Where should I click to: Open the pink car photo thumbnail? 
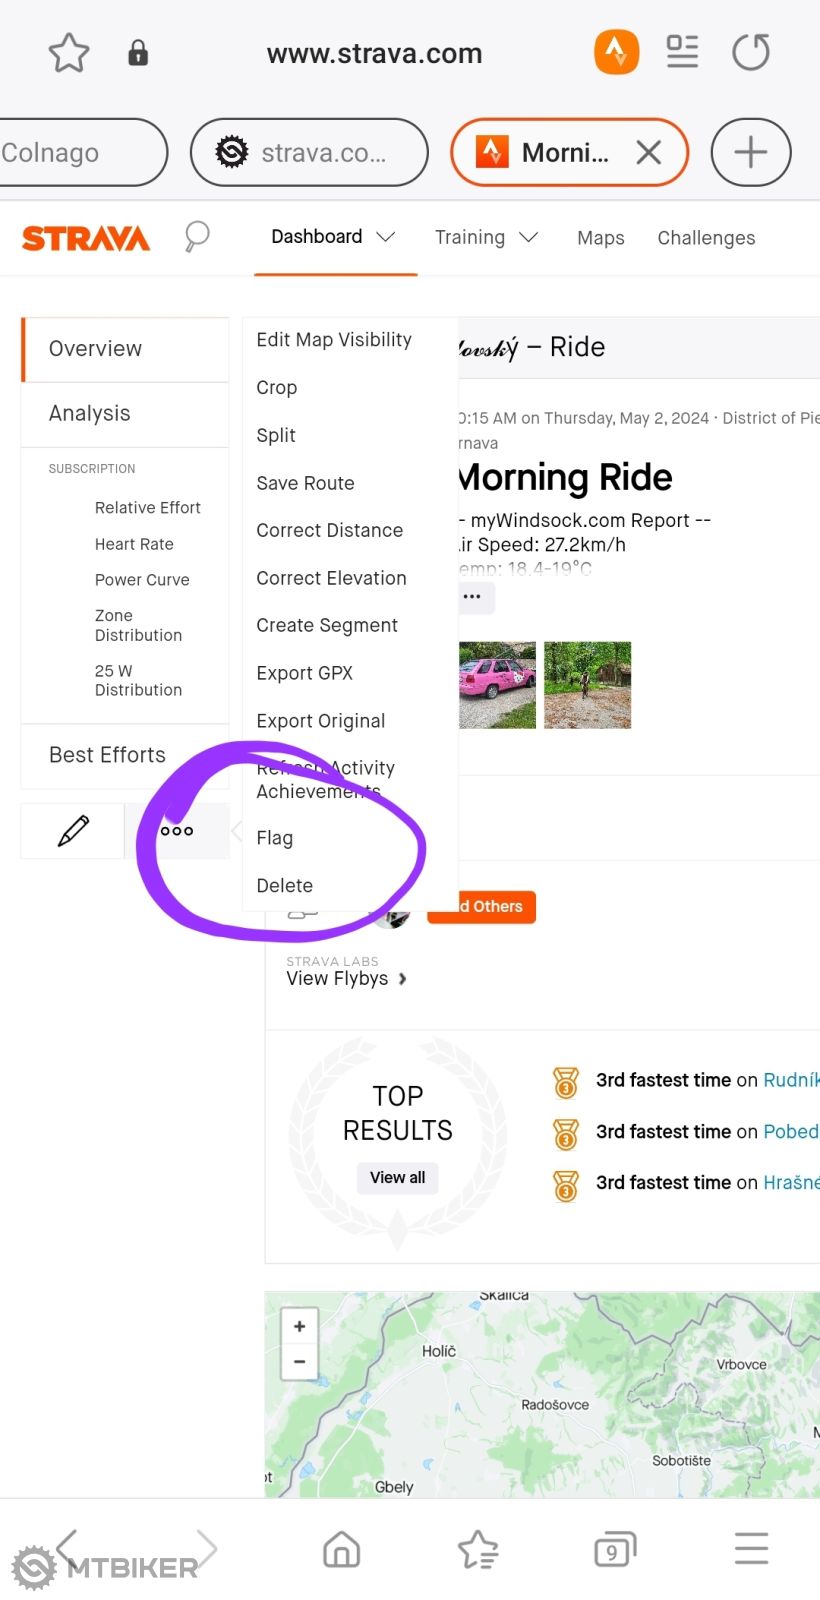tap(497, 685)
